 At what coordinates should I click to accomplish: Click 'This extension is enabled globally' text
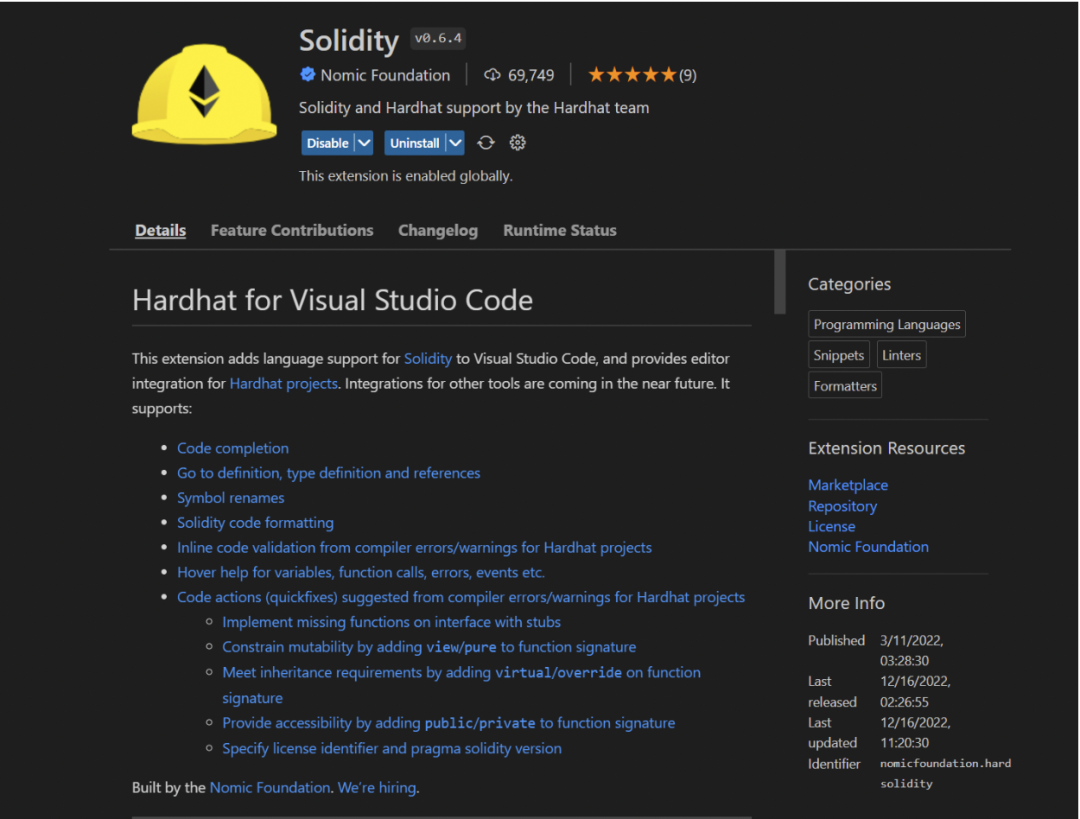(406, 176)
